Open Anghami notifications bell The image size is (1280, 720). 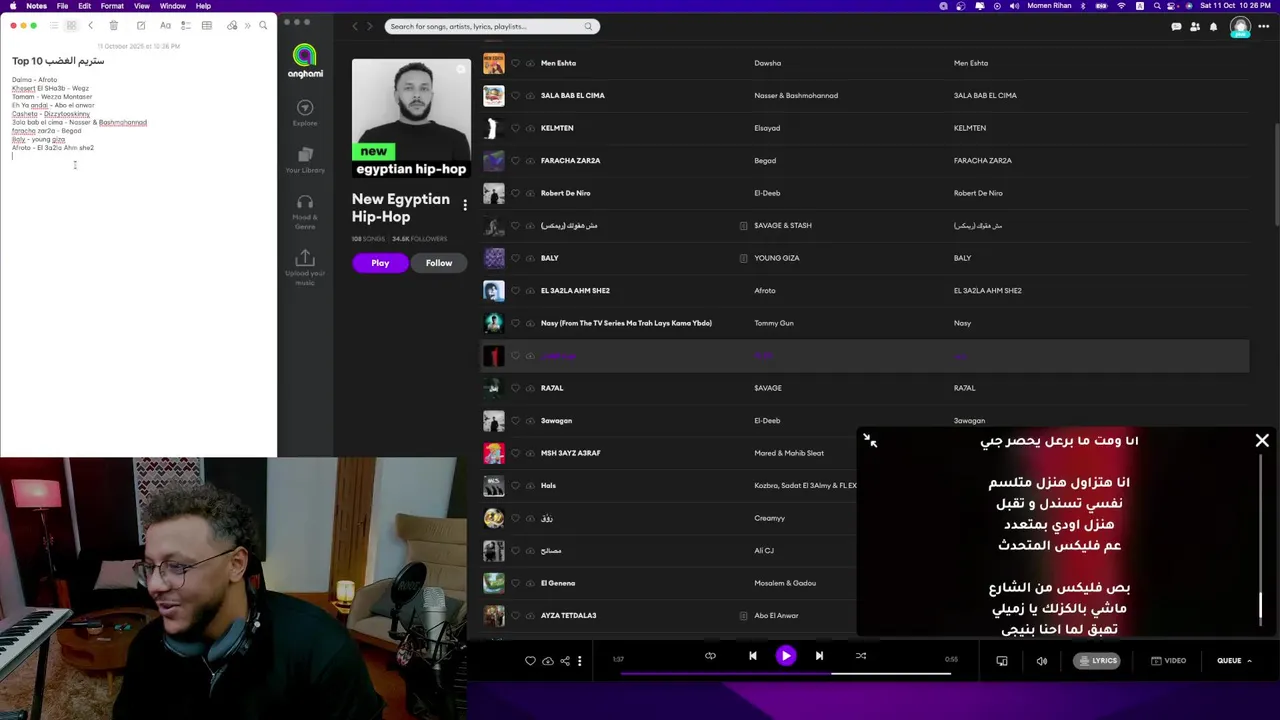pyautogui.click(x=1213, y=26)
